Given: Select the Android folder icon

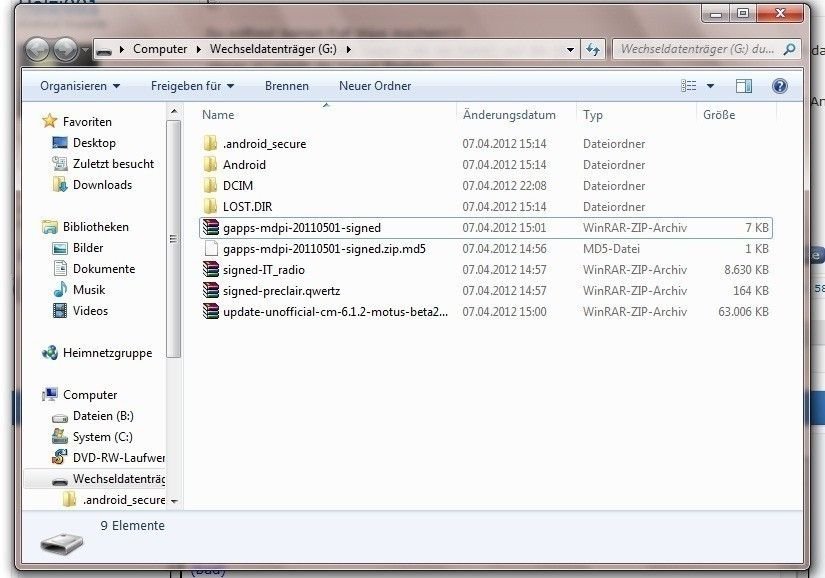Looking at the screenshot, I should (210, 164).
